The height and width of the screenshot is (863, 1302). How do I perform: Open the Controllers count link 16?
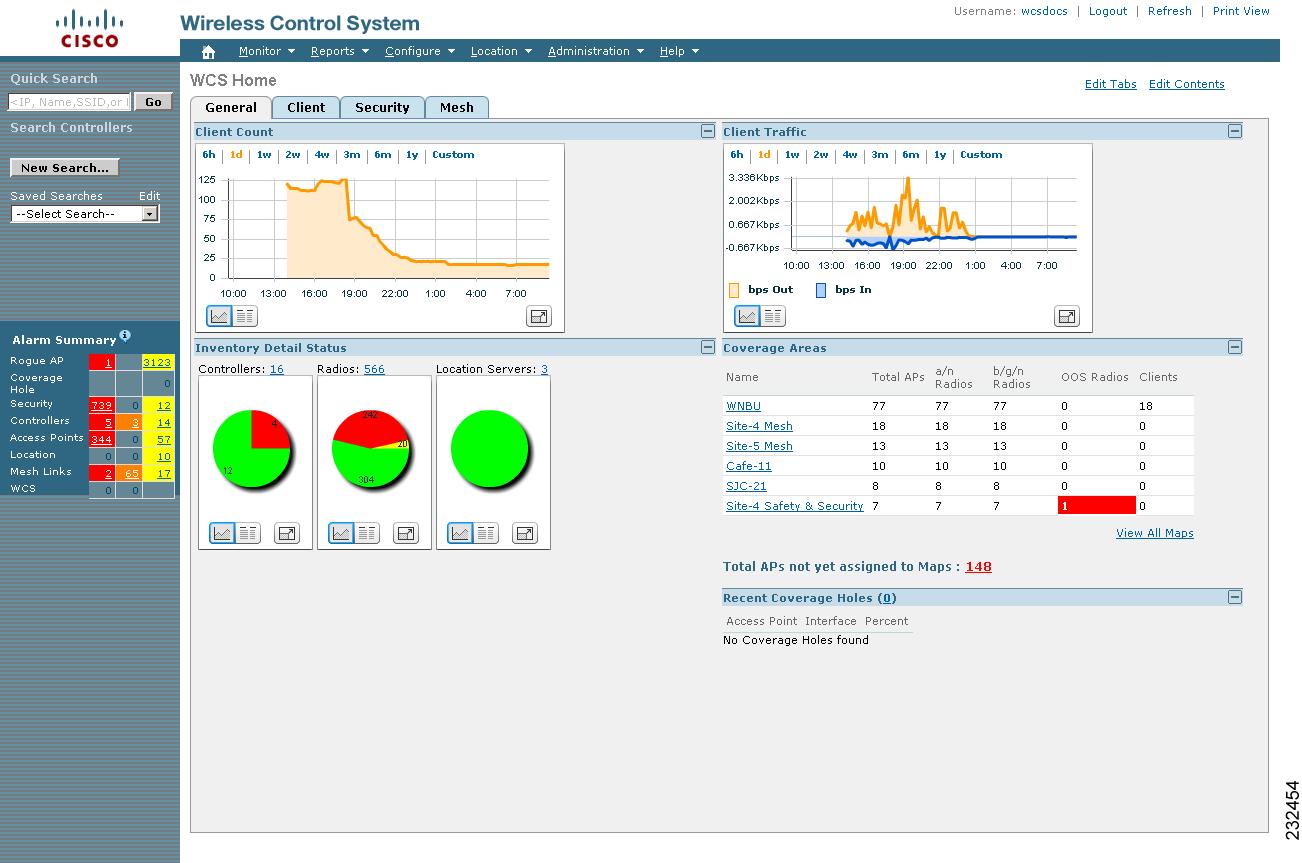277,369
